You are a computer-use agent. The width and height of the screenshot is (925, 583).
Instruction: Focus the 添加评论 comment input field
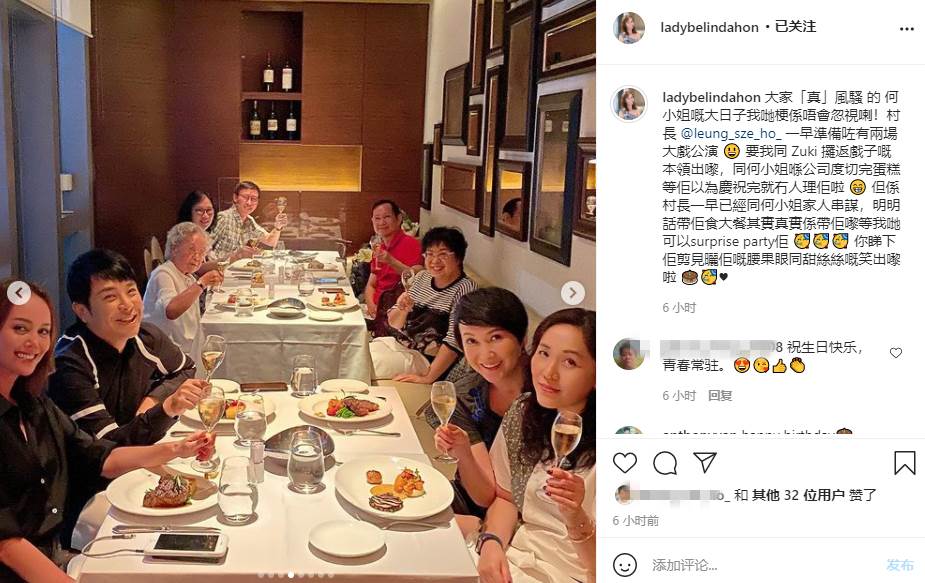(761, 565)
